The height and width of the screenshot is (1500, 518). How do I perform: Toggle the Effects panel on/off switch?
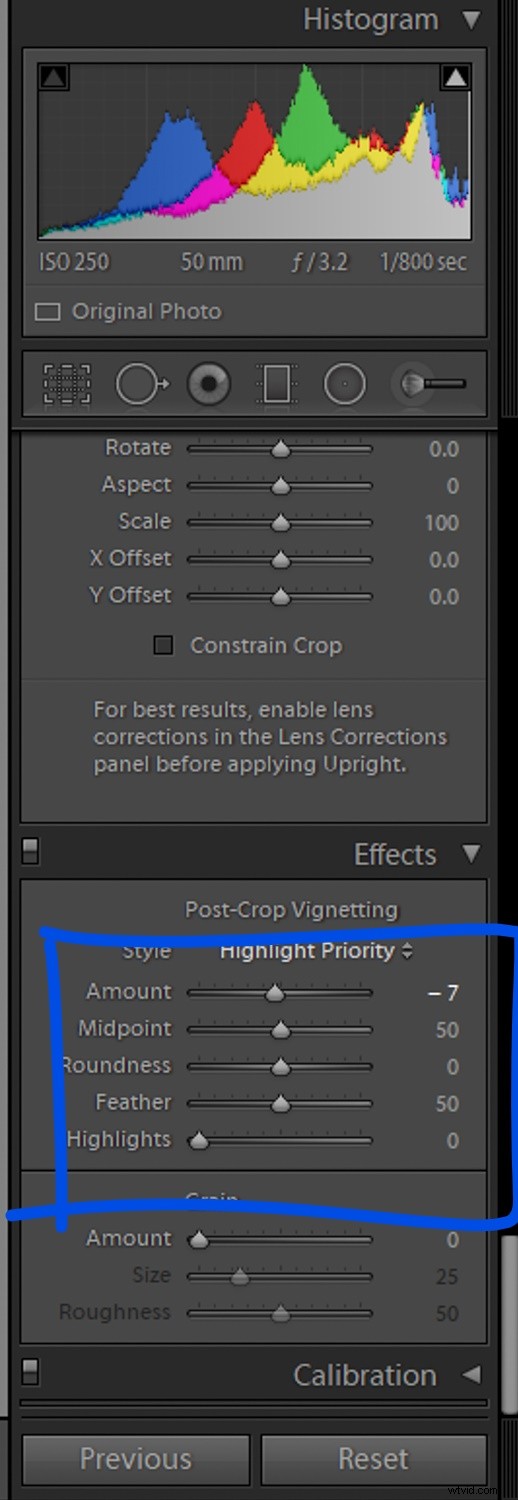30,851
